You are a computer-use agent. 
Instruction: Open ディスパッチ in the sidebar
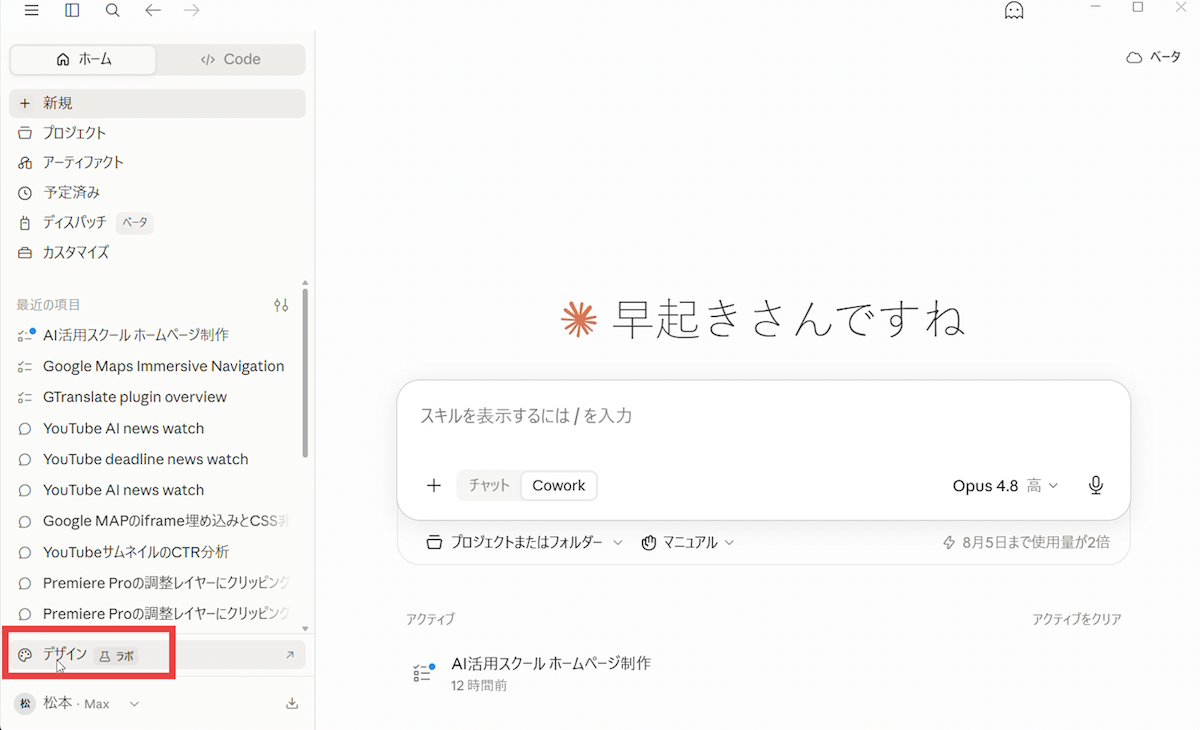coord(158,223)
